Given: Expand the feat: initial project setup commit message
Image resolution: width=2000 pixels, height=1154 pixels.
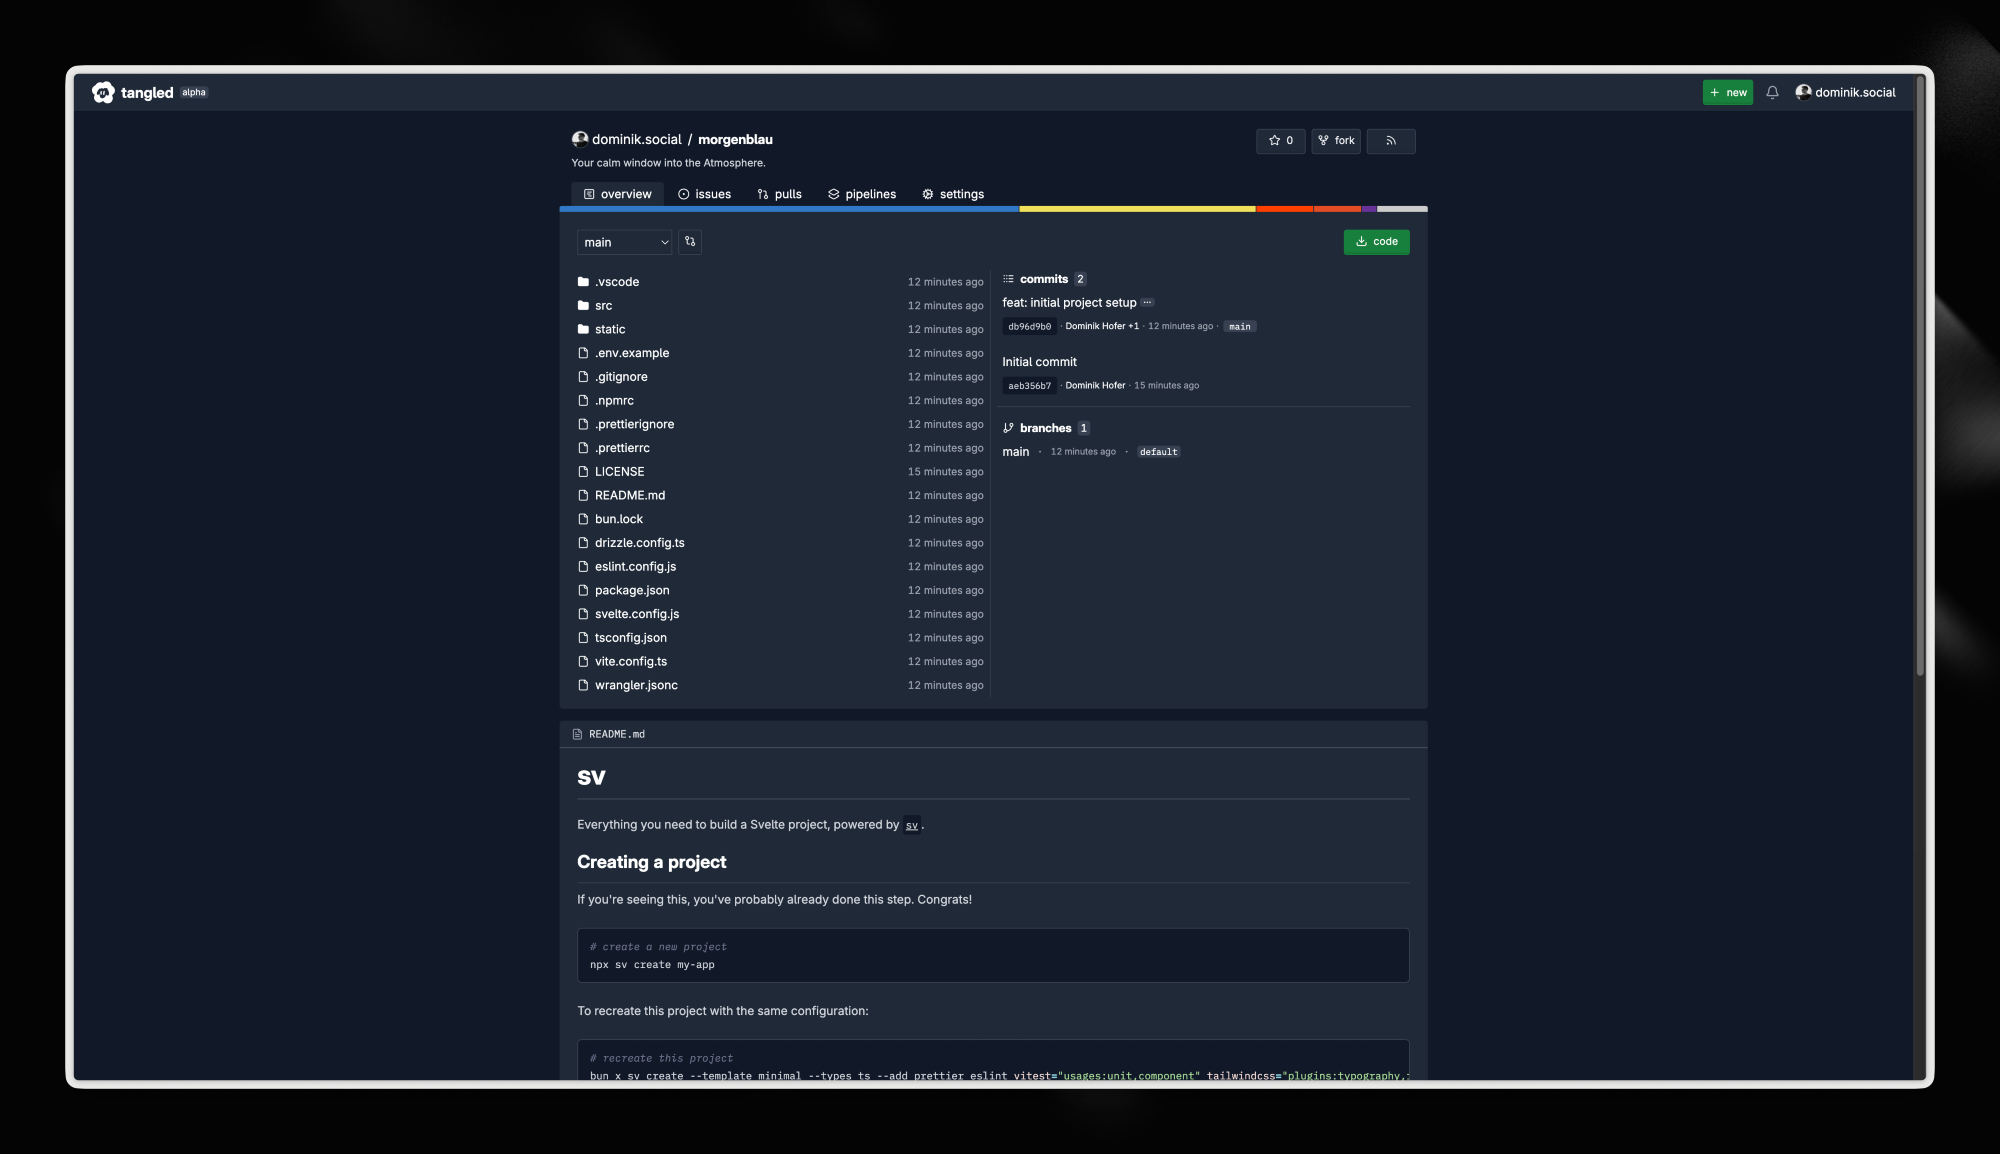Looking at the screenshot, I should pos(1147,303).
